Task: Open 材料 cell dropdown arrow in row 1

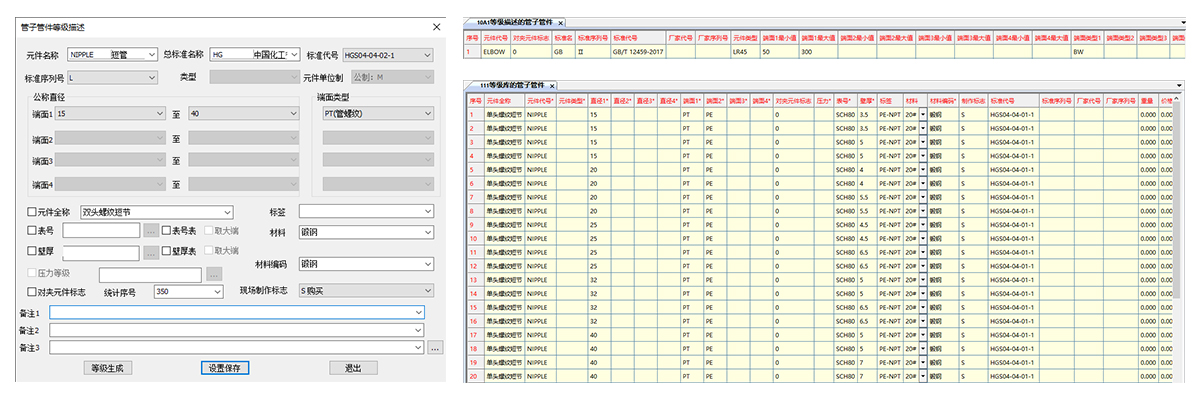Action: tap(923, 115)
